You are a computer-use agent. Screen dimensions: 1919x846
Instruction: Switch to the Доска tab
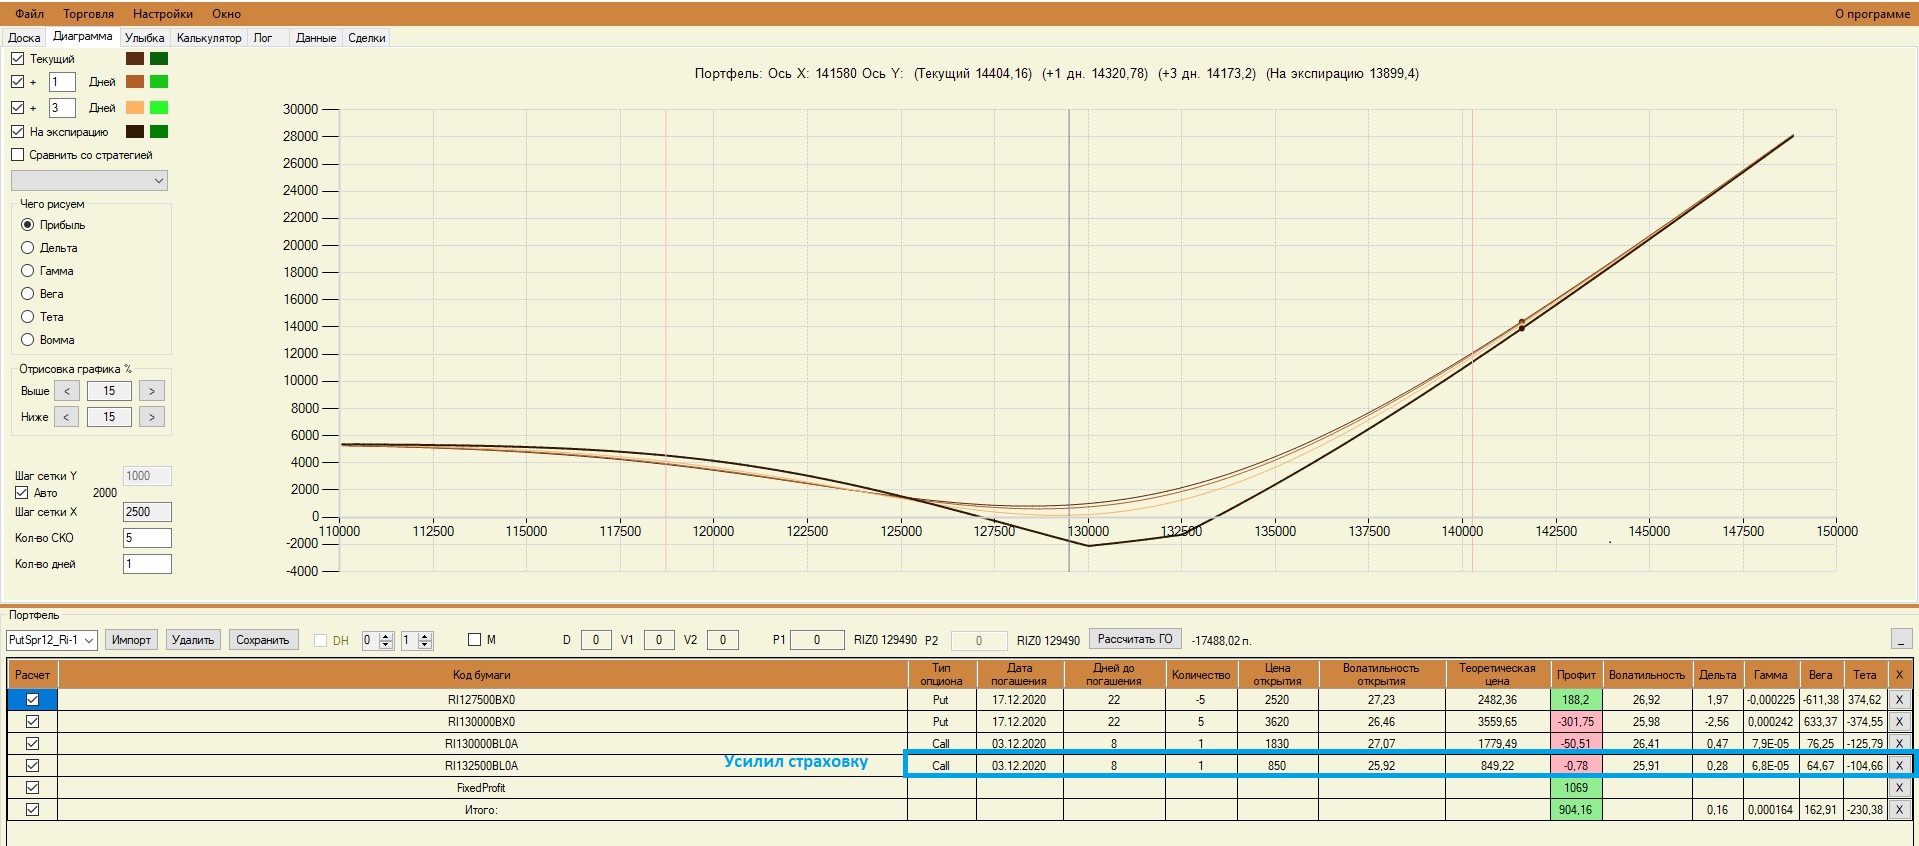[24, 38]
